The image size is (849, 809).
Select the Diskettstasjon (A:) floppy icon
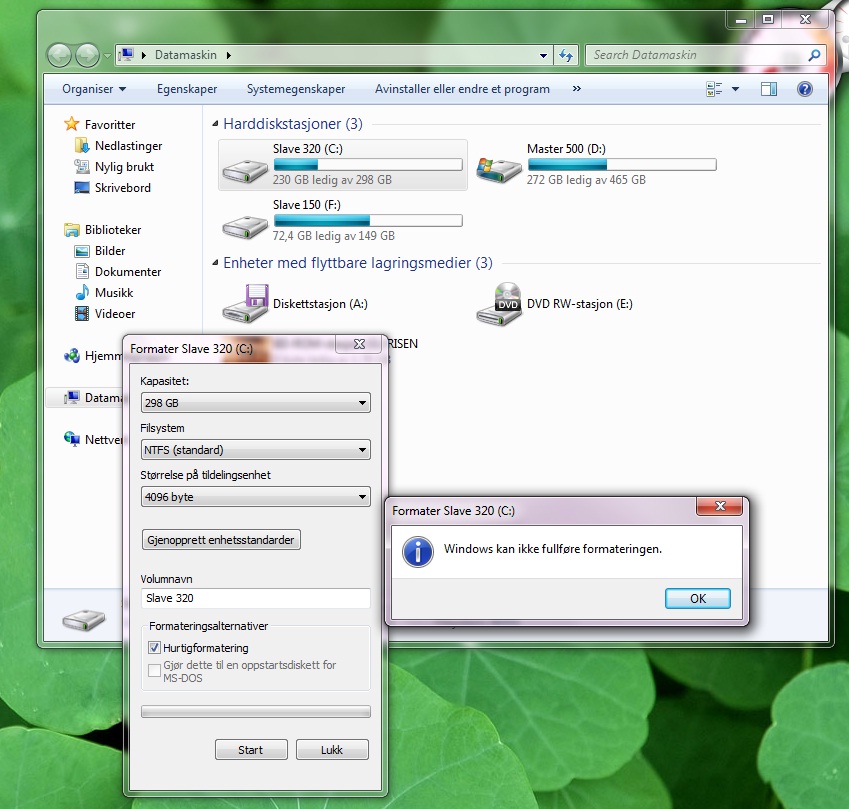click(245, 304)
